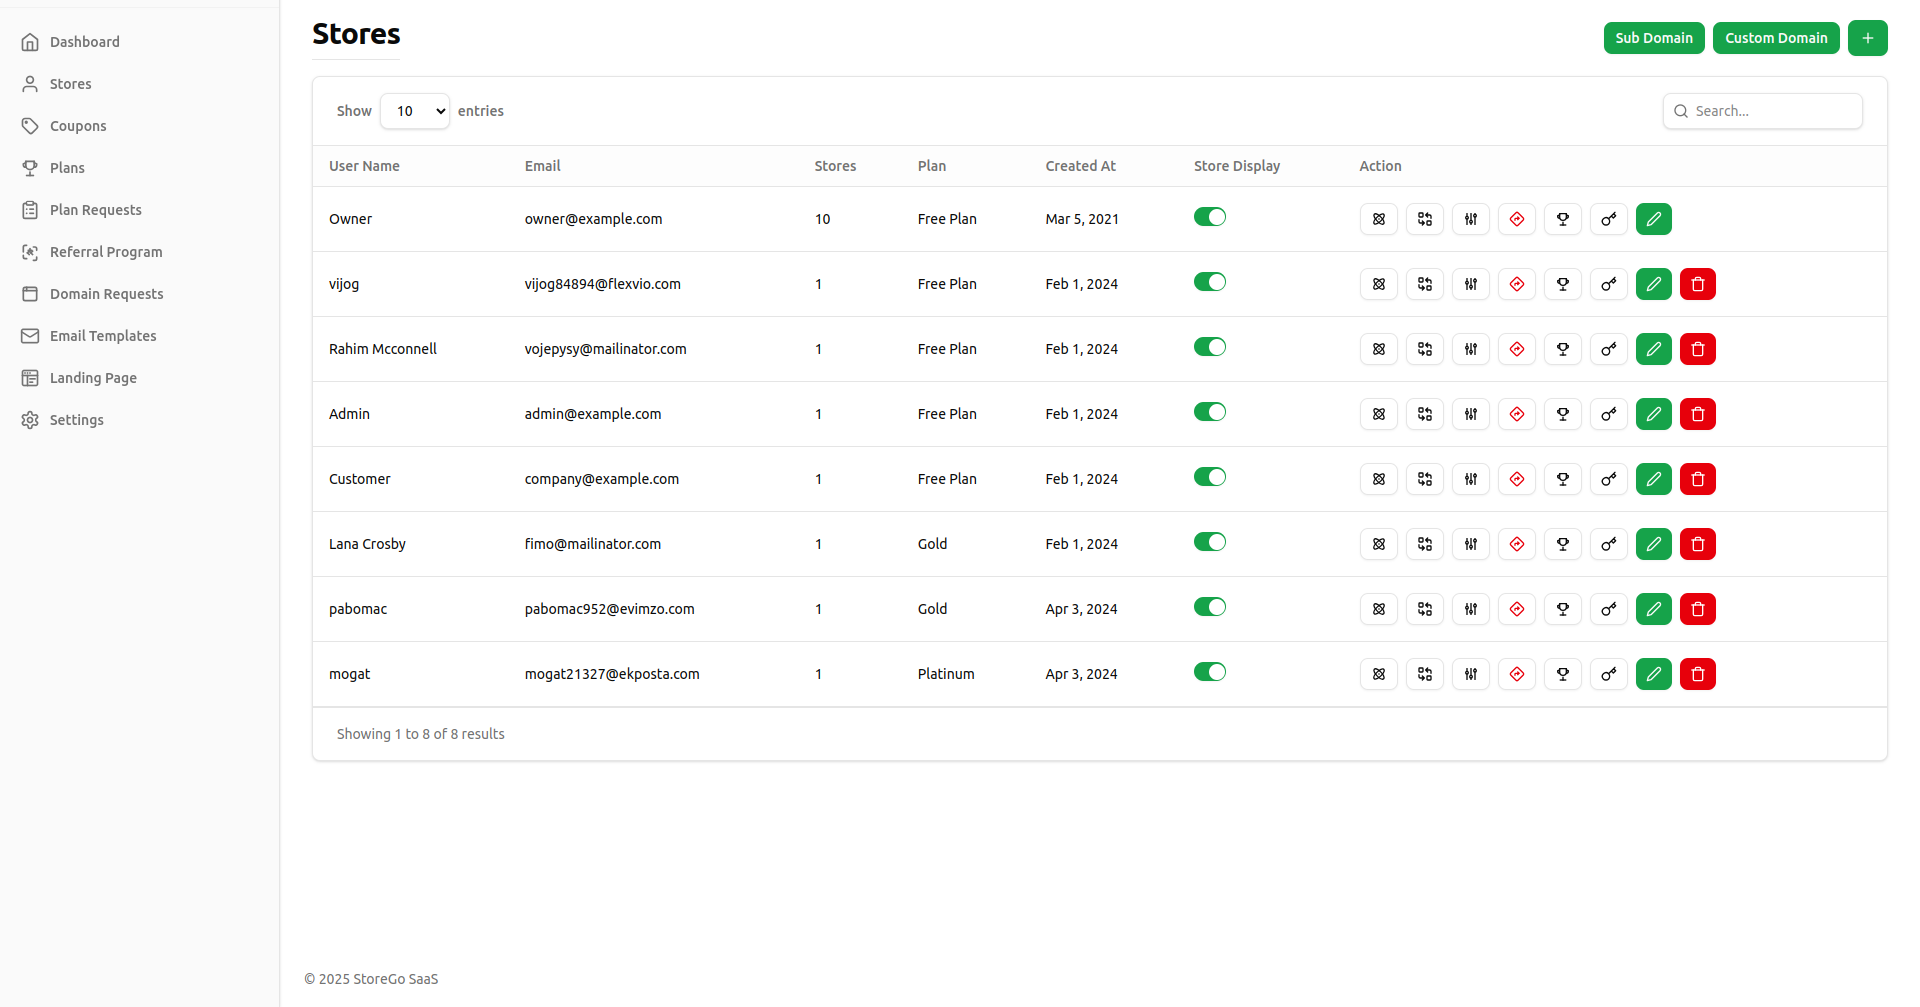Click the Custom Domain button
Screen dimensions: 1920x1007
click(1775, 38)
